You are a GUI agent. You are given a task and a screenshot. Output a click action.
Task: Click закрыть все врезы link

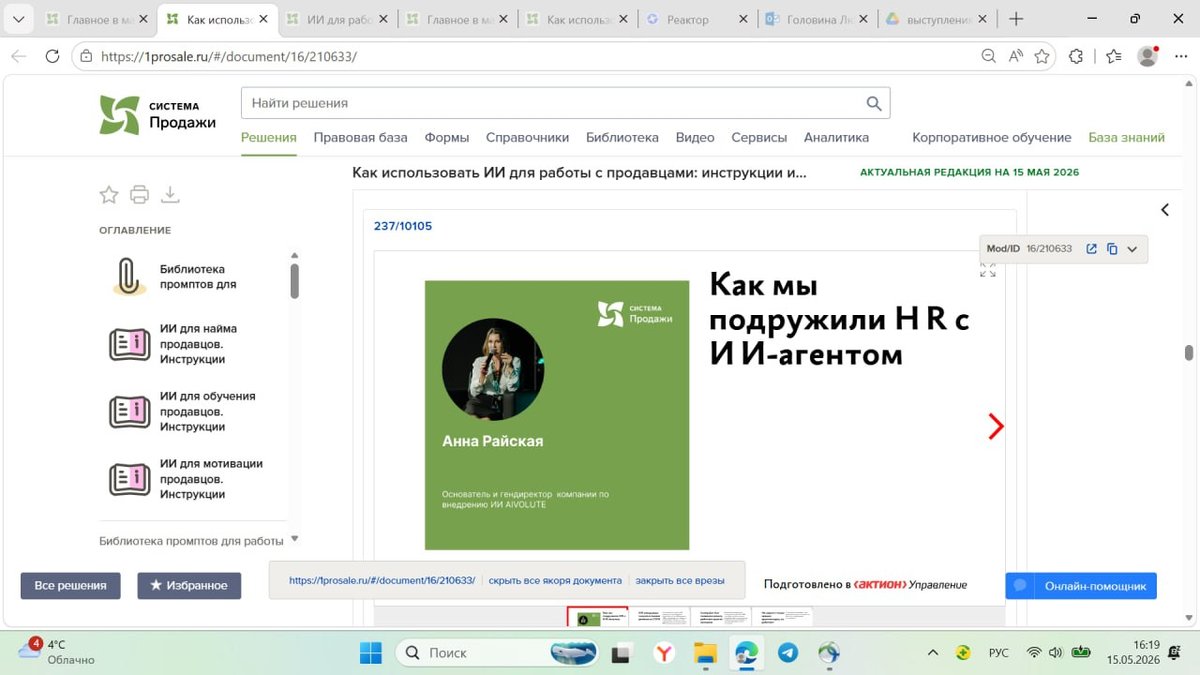pyautogui.click(x=680, y=580)
